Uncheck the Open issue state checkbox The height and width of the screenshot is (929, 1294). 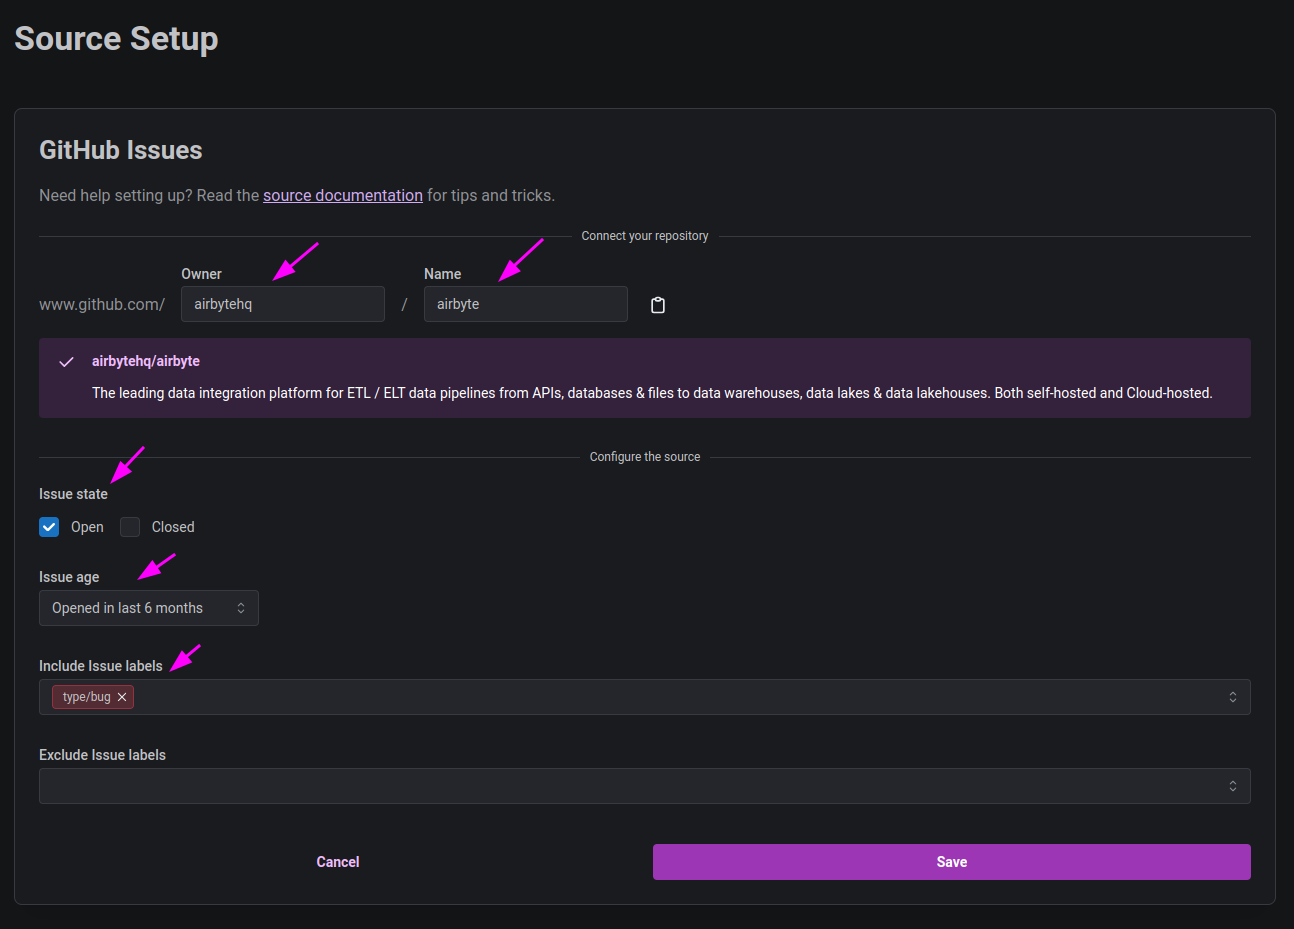(49, 527)
